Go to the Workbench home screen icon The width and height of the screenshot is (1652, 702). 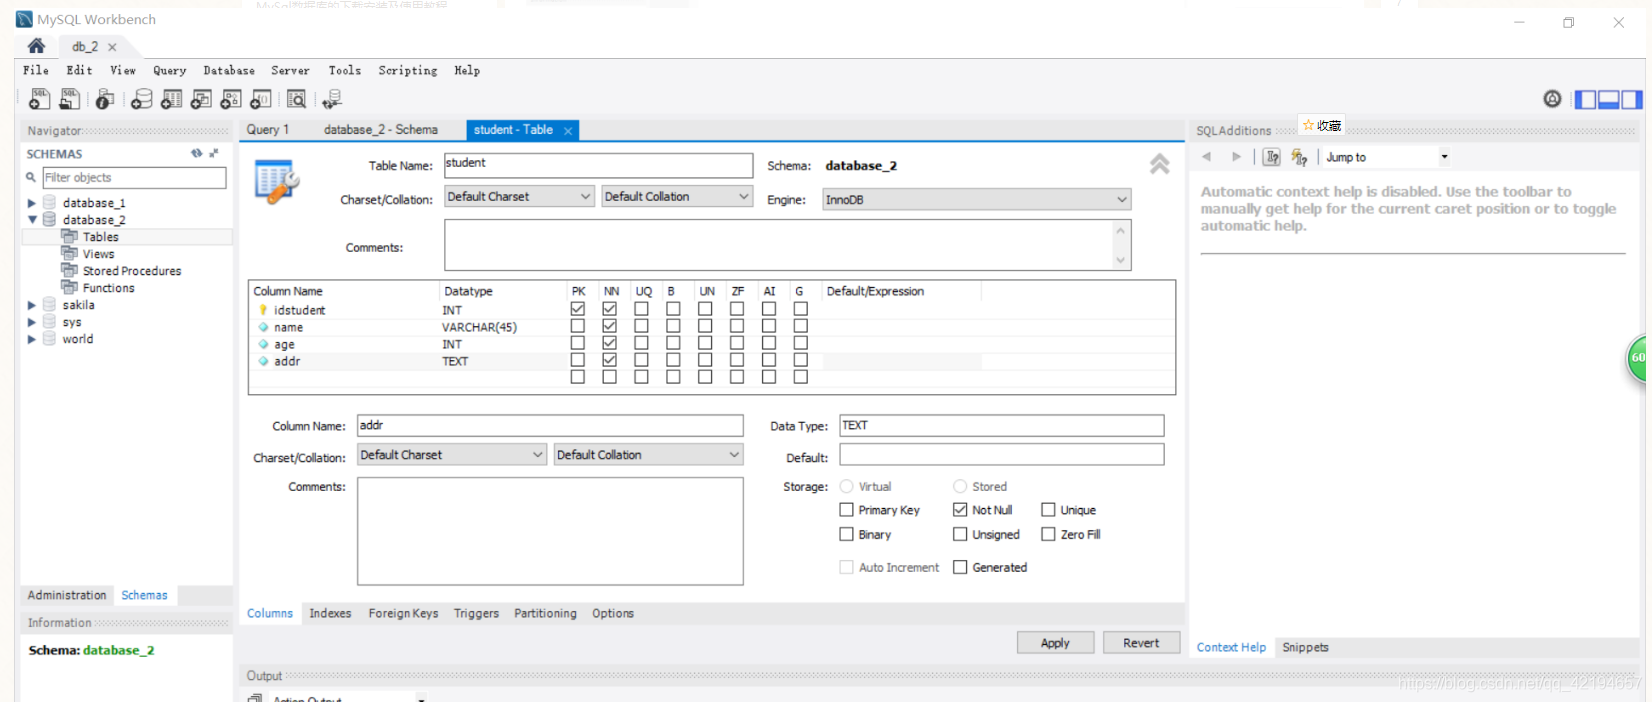(x=36, y=46)
